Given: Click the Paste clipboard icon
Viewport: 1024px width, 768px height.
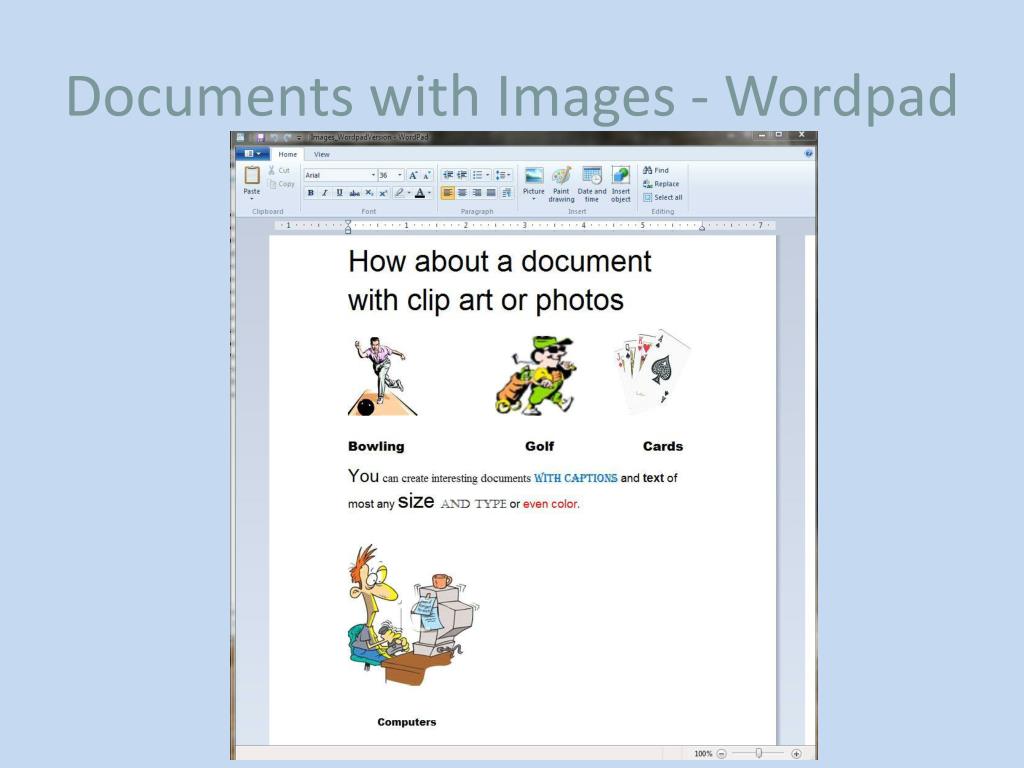Looking at the screenshot, I should click(x=251, y=175).
